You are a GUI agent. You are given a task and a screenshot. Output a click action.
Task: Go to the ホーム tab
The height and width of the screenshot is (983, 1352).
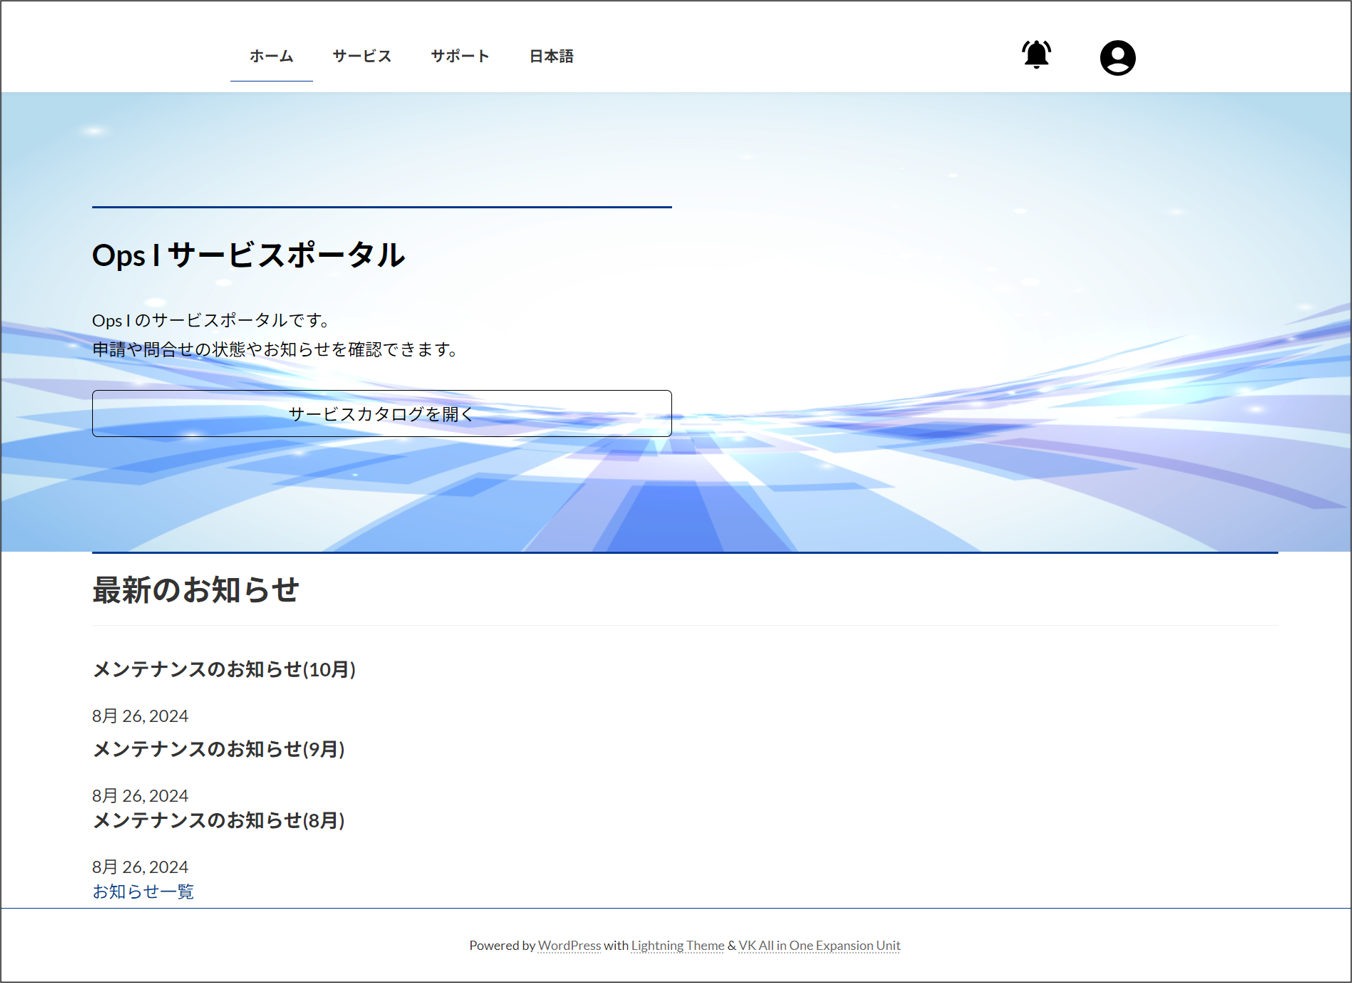click(x=271, y=56)
